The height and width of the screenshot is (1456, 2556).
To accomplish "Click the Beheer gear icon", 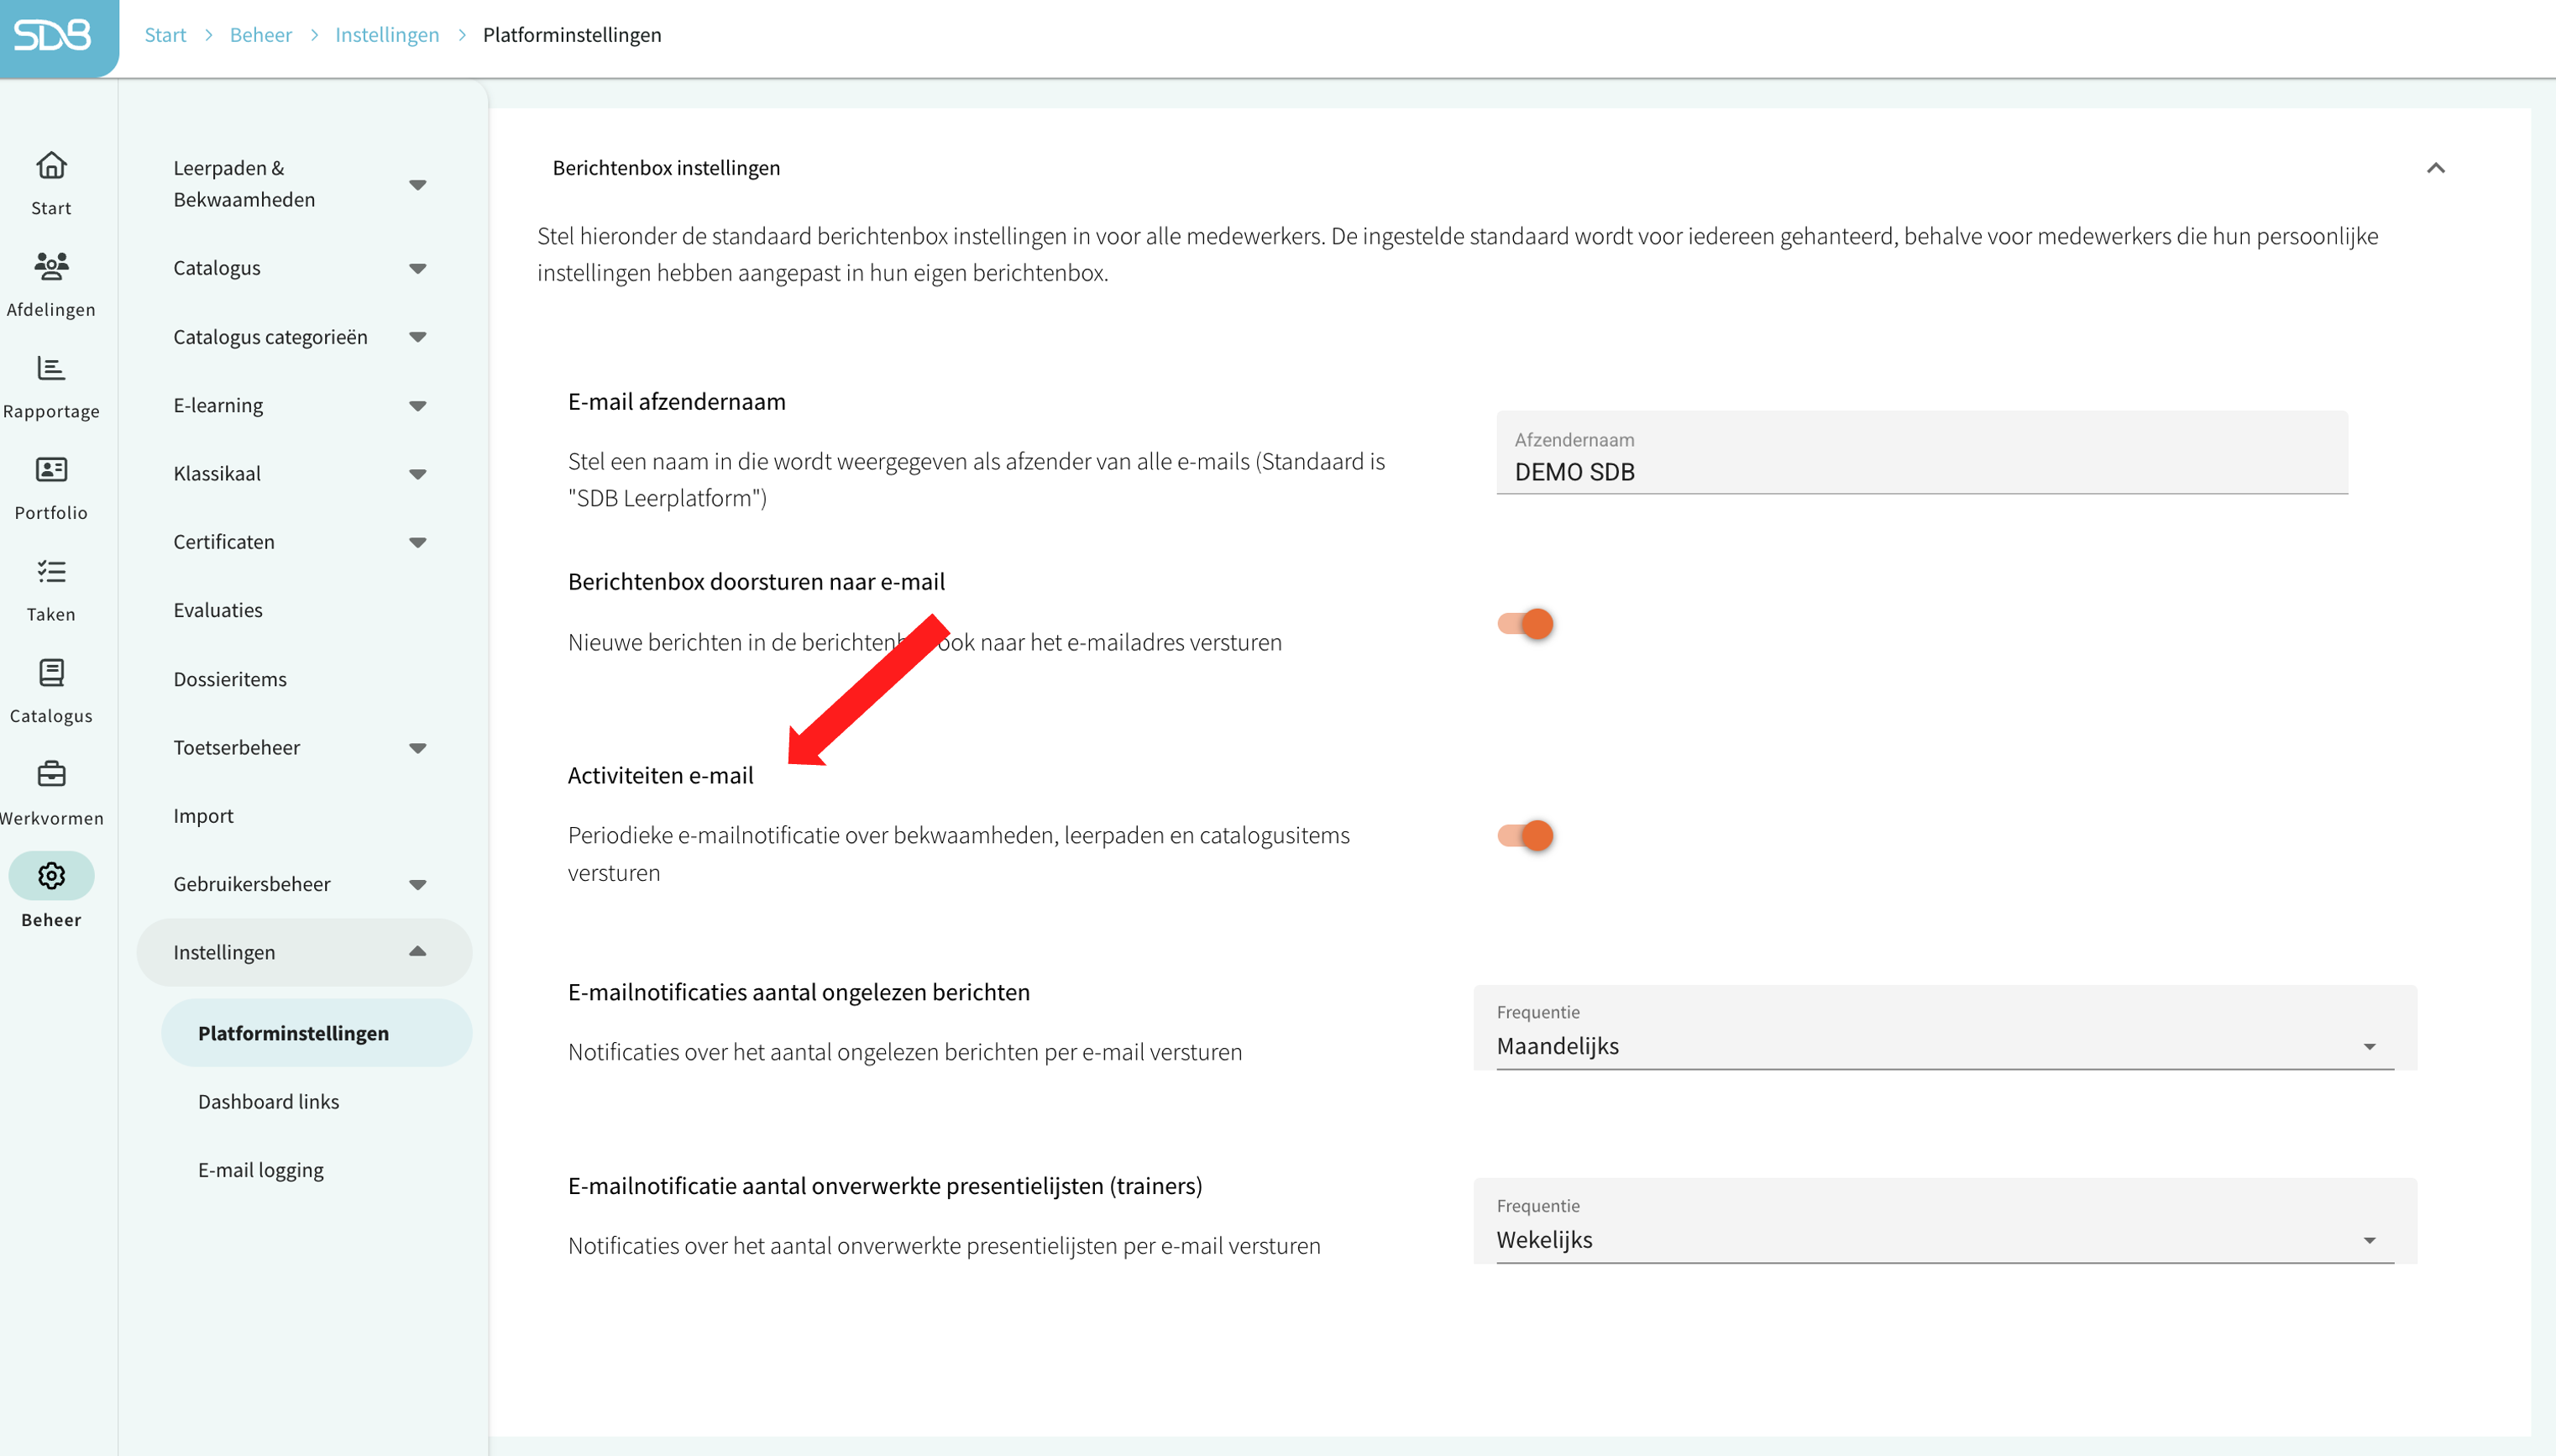I will click(x=51, y=876).
